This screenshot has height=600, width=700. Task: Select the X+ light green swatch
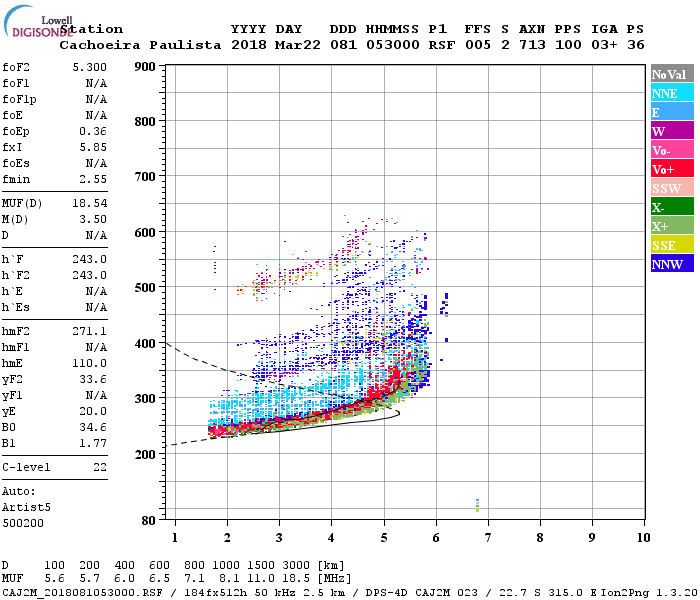point(672,226)
